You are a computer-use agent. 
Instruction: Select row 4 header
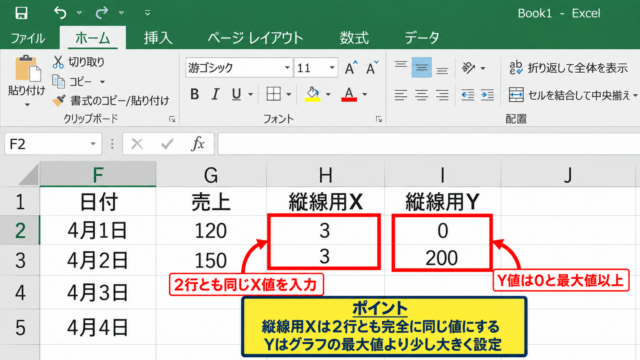pos(20,293)
